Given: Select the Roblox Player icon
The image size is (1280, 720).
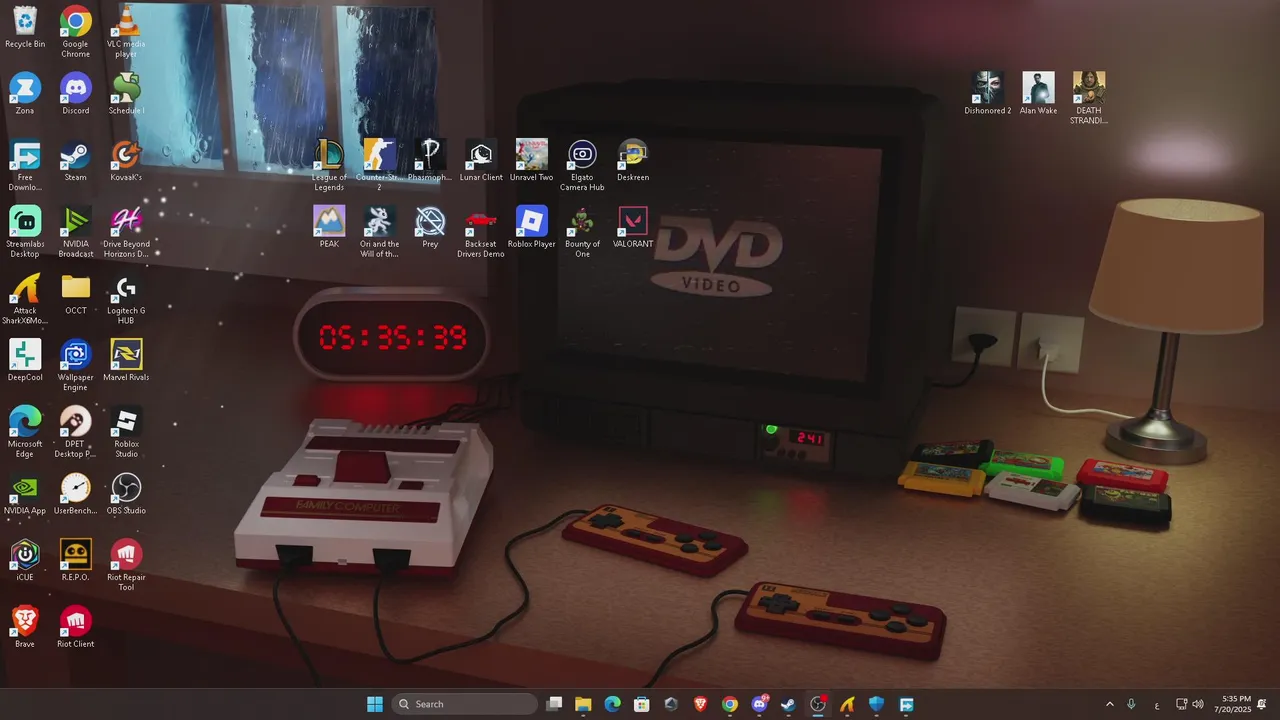Looking at the screenshot, I should pyautogui.click(x=531, y=227).
